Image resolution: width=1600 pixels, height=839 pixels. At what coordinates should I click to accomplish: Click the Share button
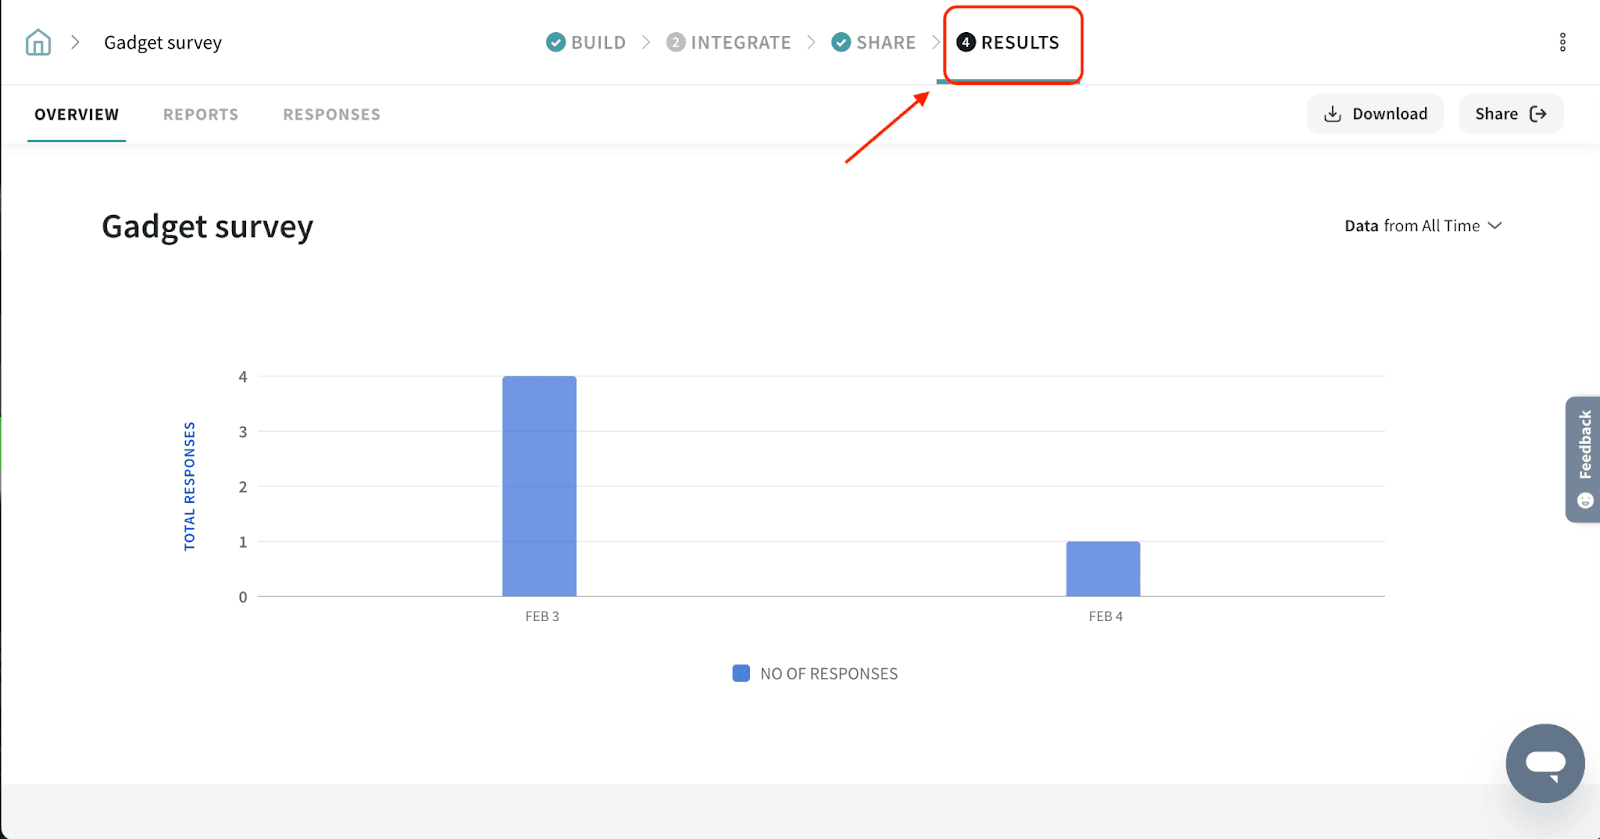1510,114
